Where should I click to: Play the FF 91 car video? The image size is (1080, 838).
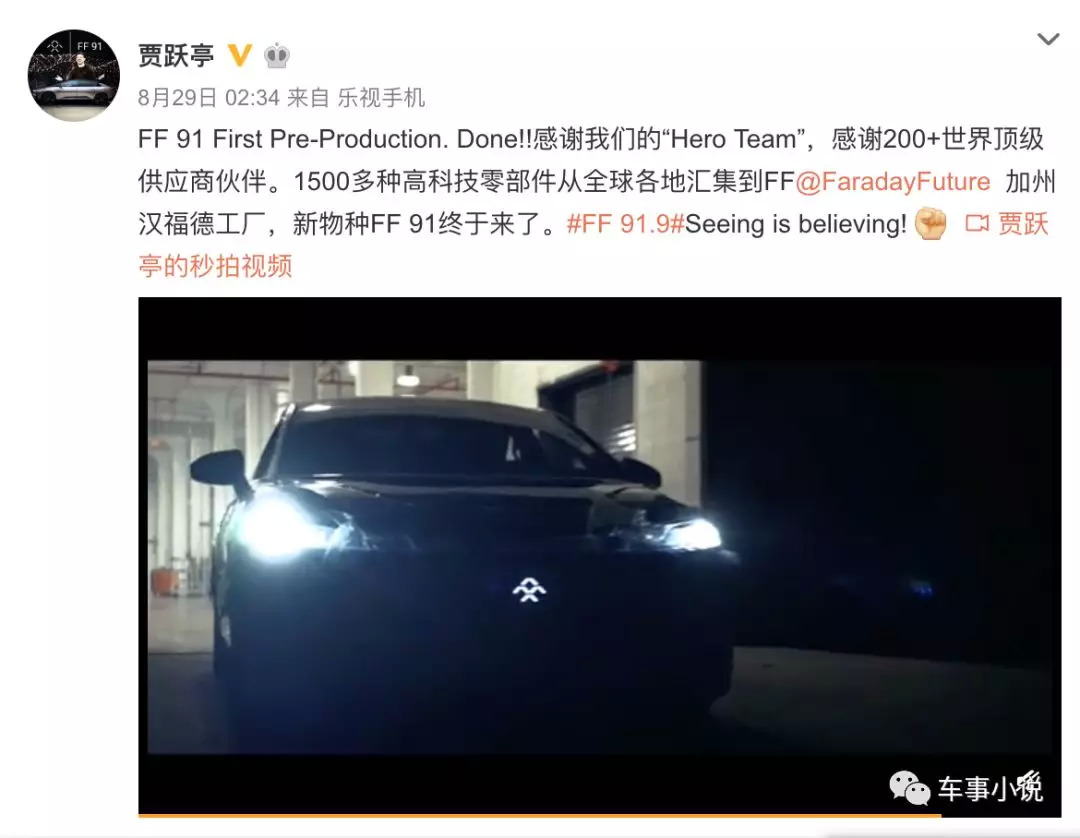[599, 556]
